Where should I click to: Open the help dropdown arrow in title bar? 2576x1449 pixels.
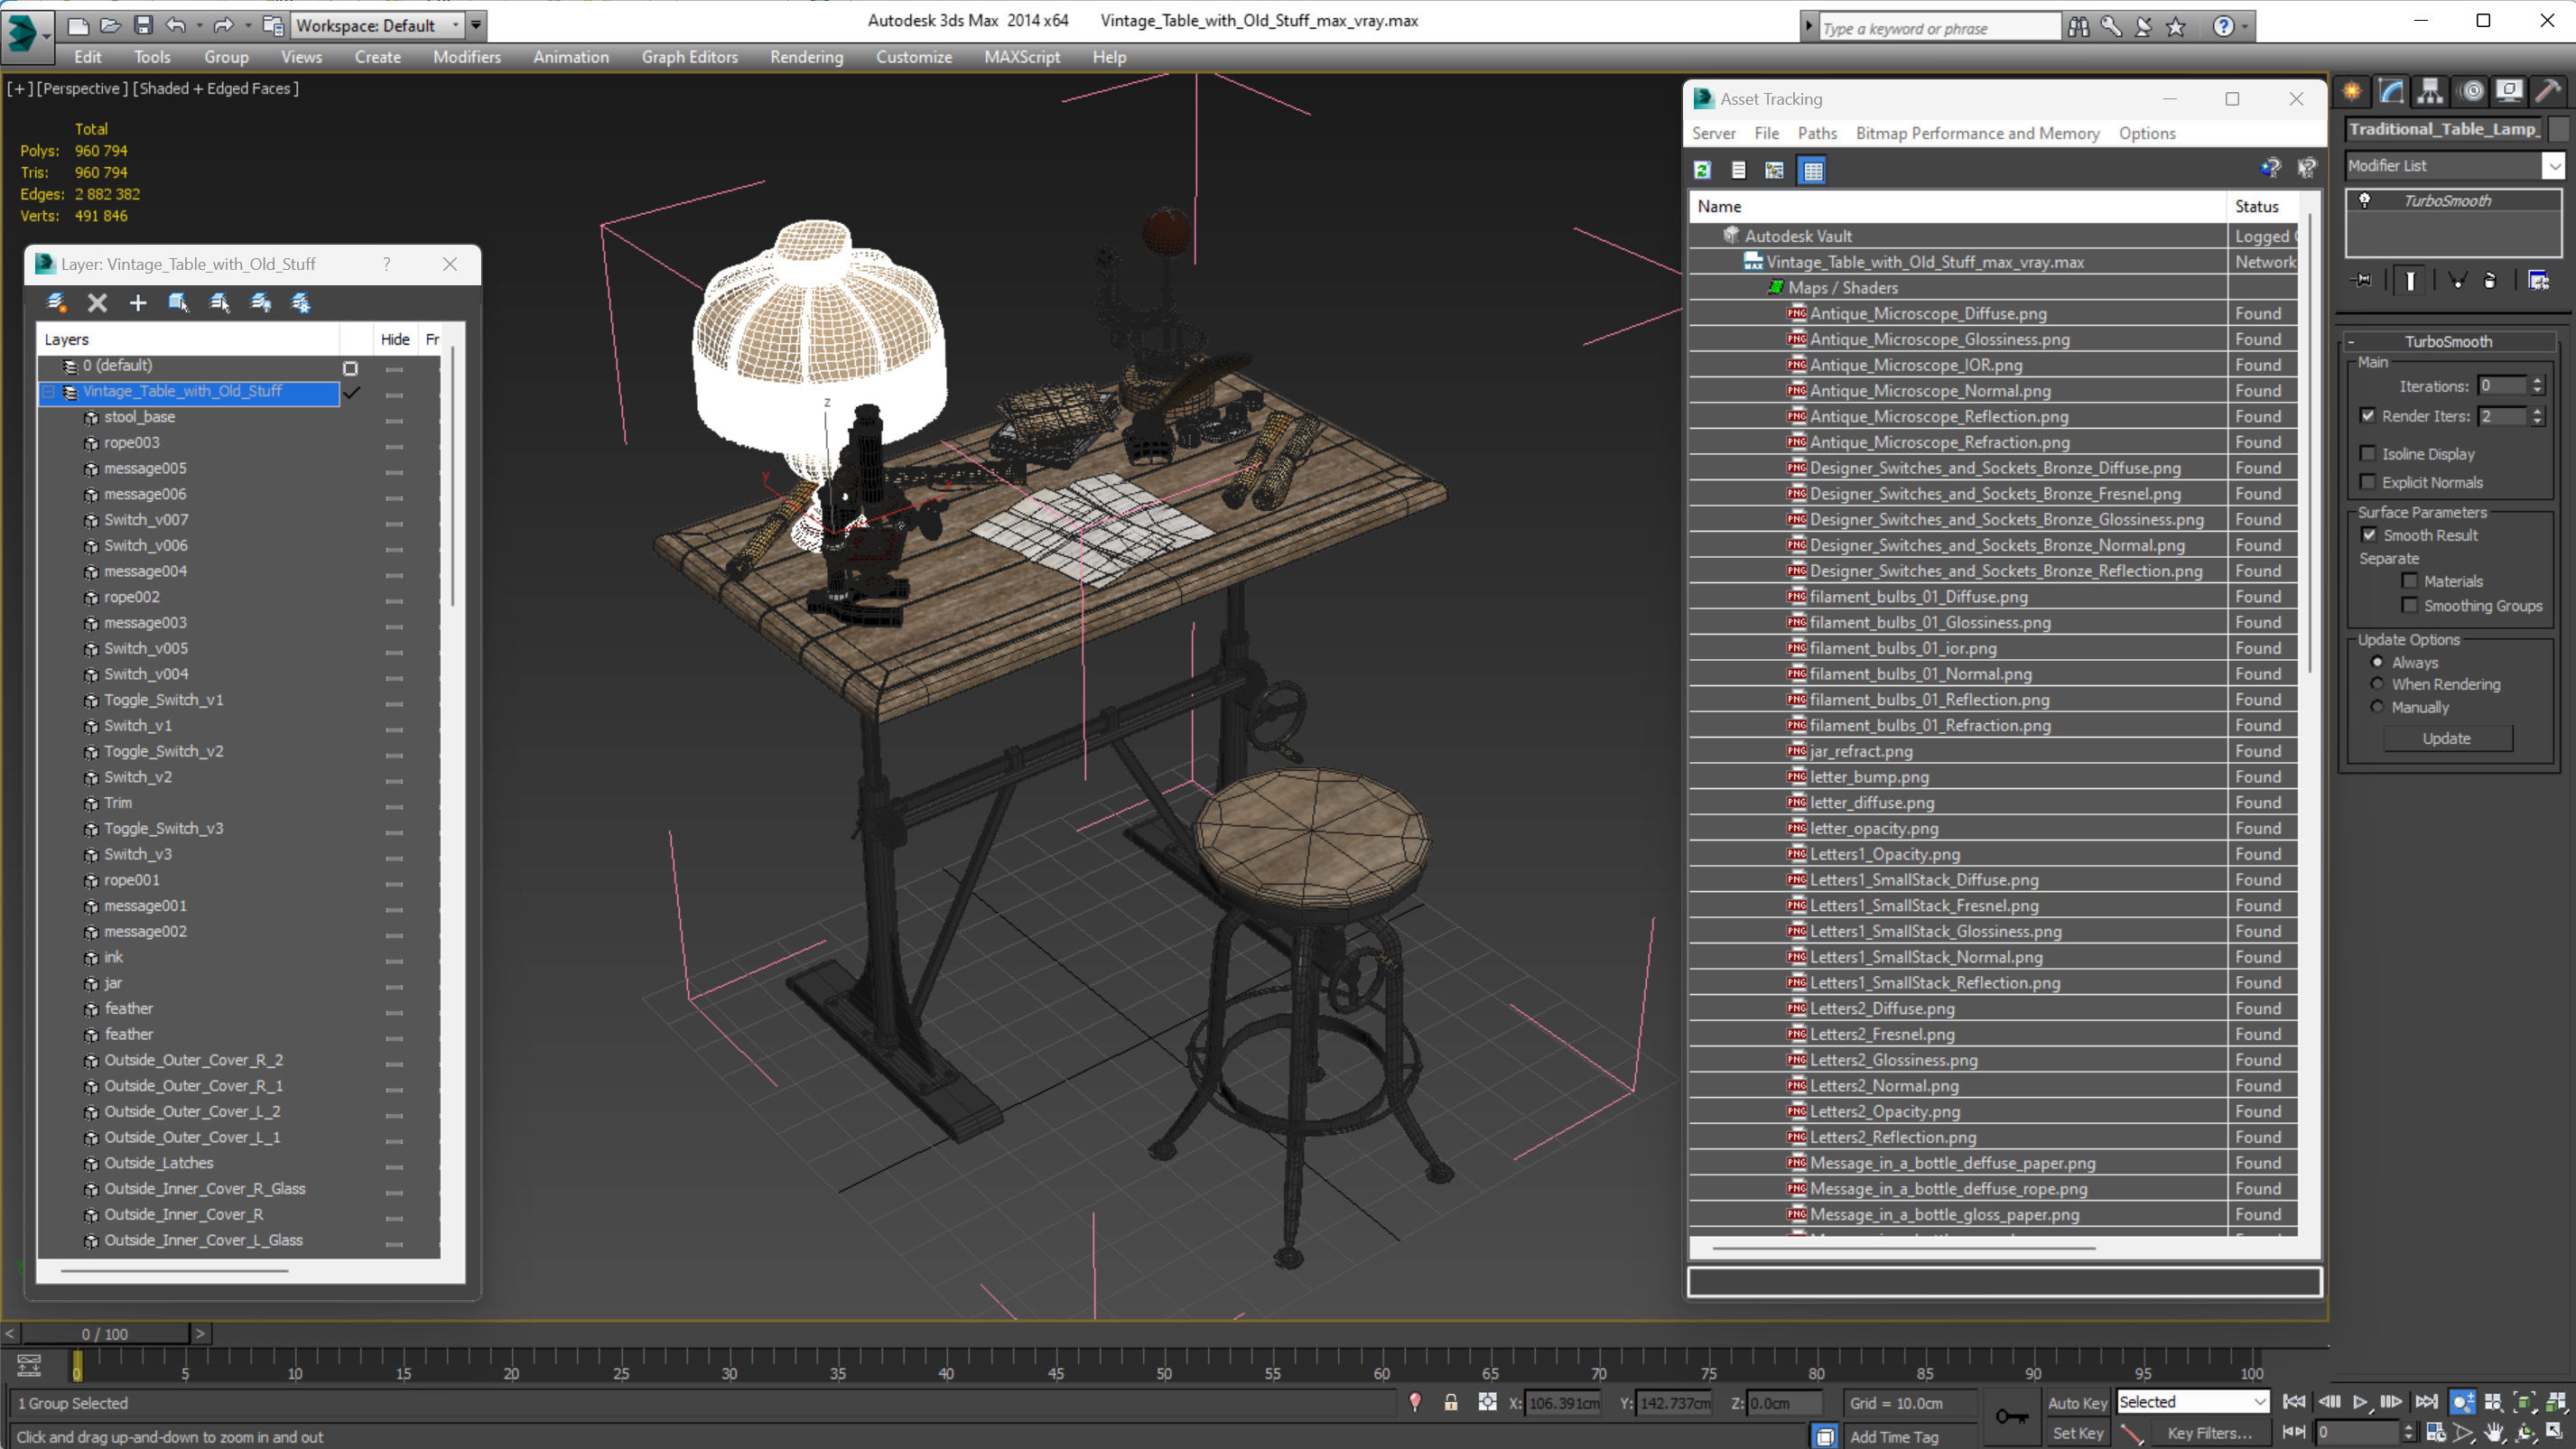tap(2245, 27)
